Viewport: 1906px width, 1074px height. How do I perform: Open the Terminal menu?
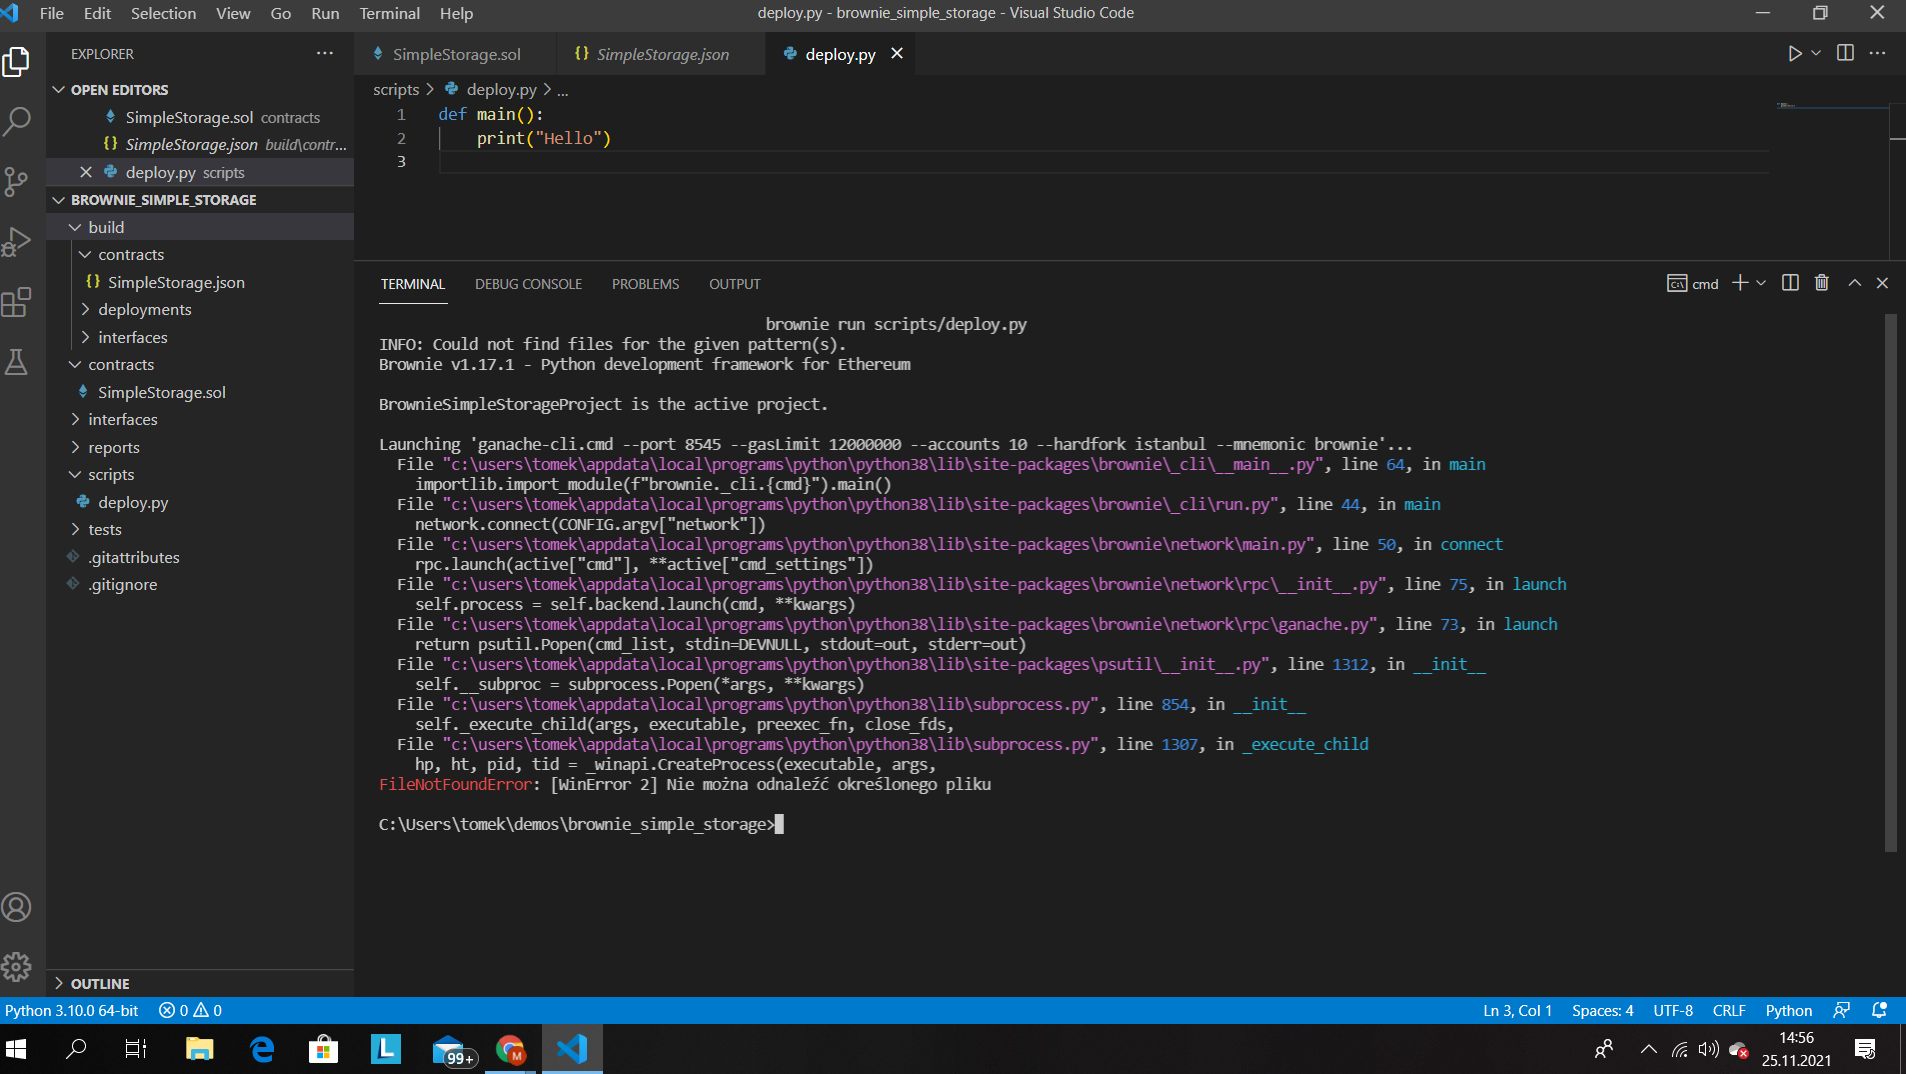(389, 13)
